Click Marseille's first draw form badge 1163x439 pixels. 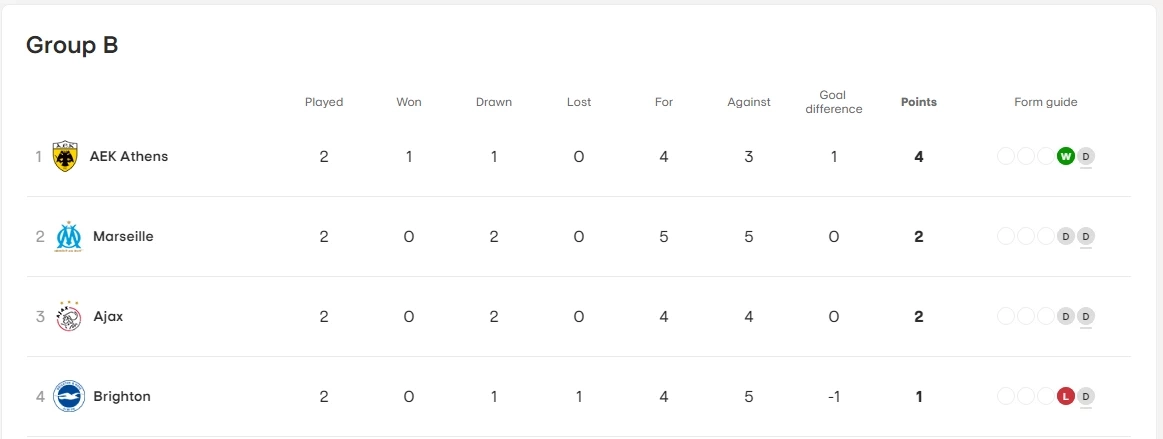(1066, 236)
